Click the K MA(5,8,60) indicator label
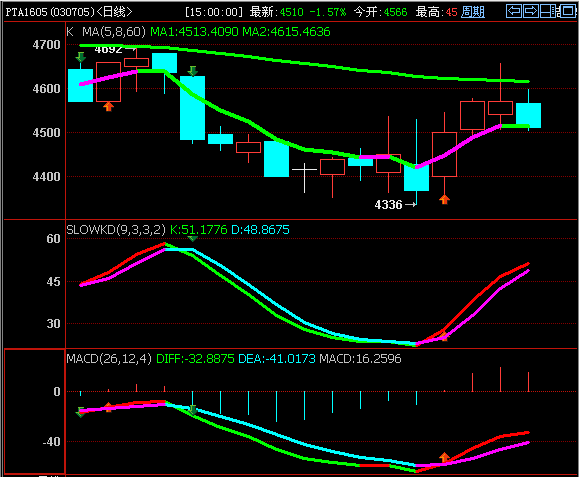This screenshot has width=579, height=477. pos(106,32)
